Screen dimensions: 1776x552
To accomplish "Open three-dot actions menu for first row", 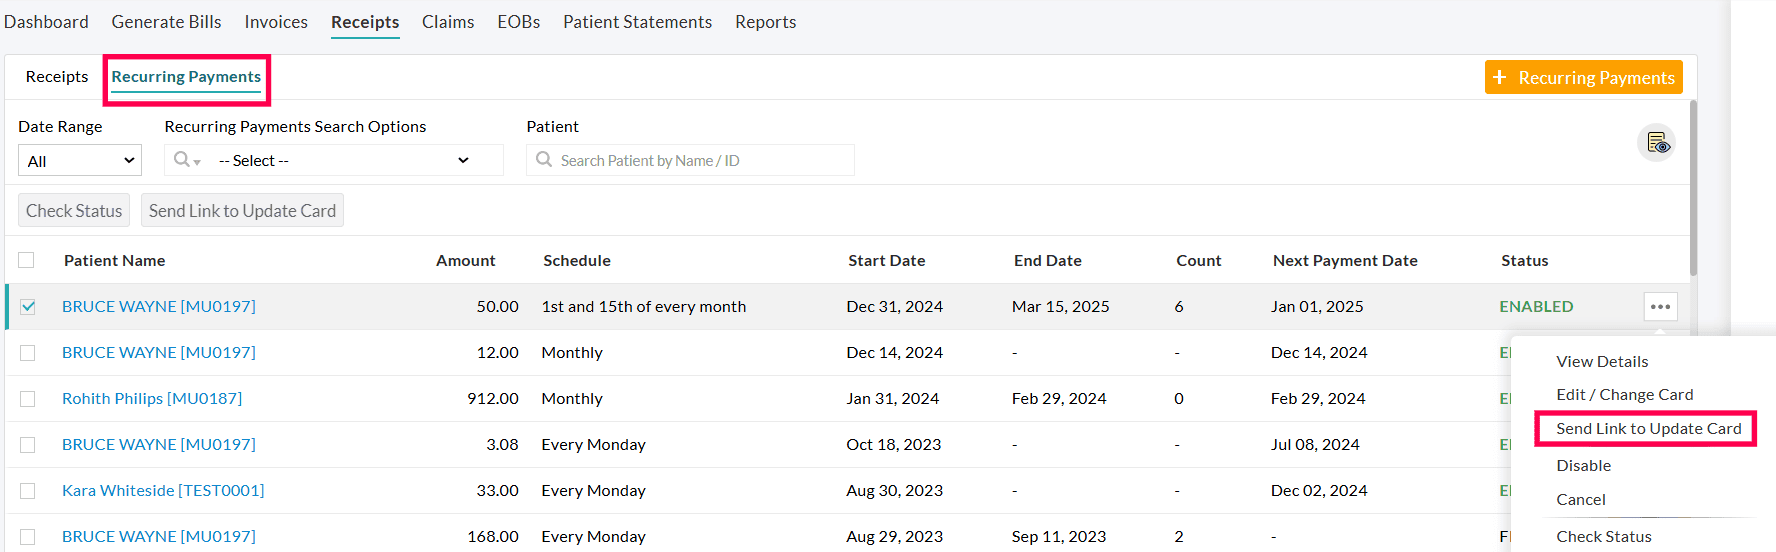I will (x=1660, y=307).
